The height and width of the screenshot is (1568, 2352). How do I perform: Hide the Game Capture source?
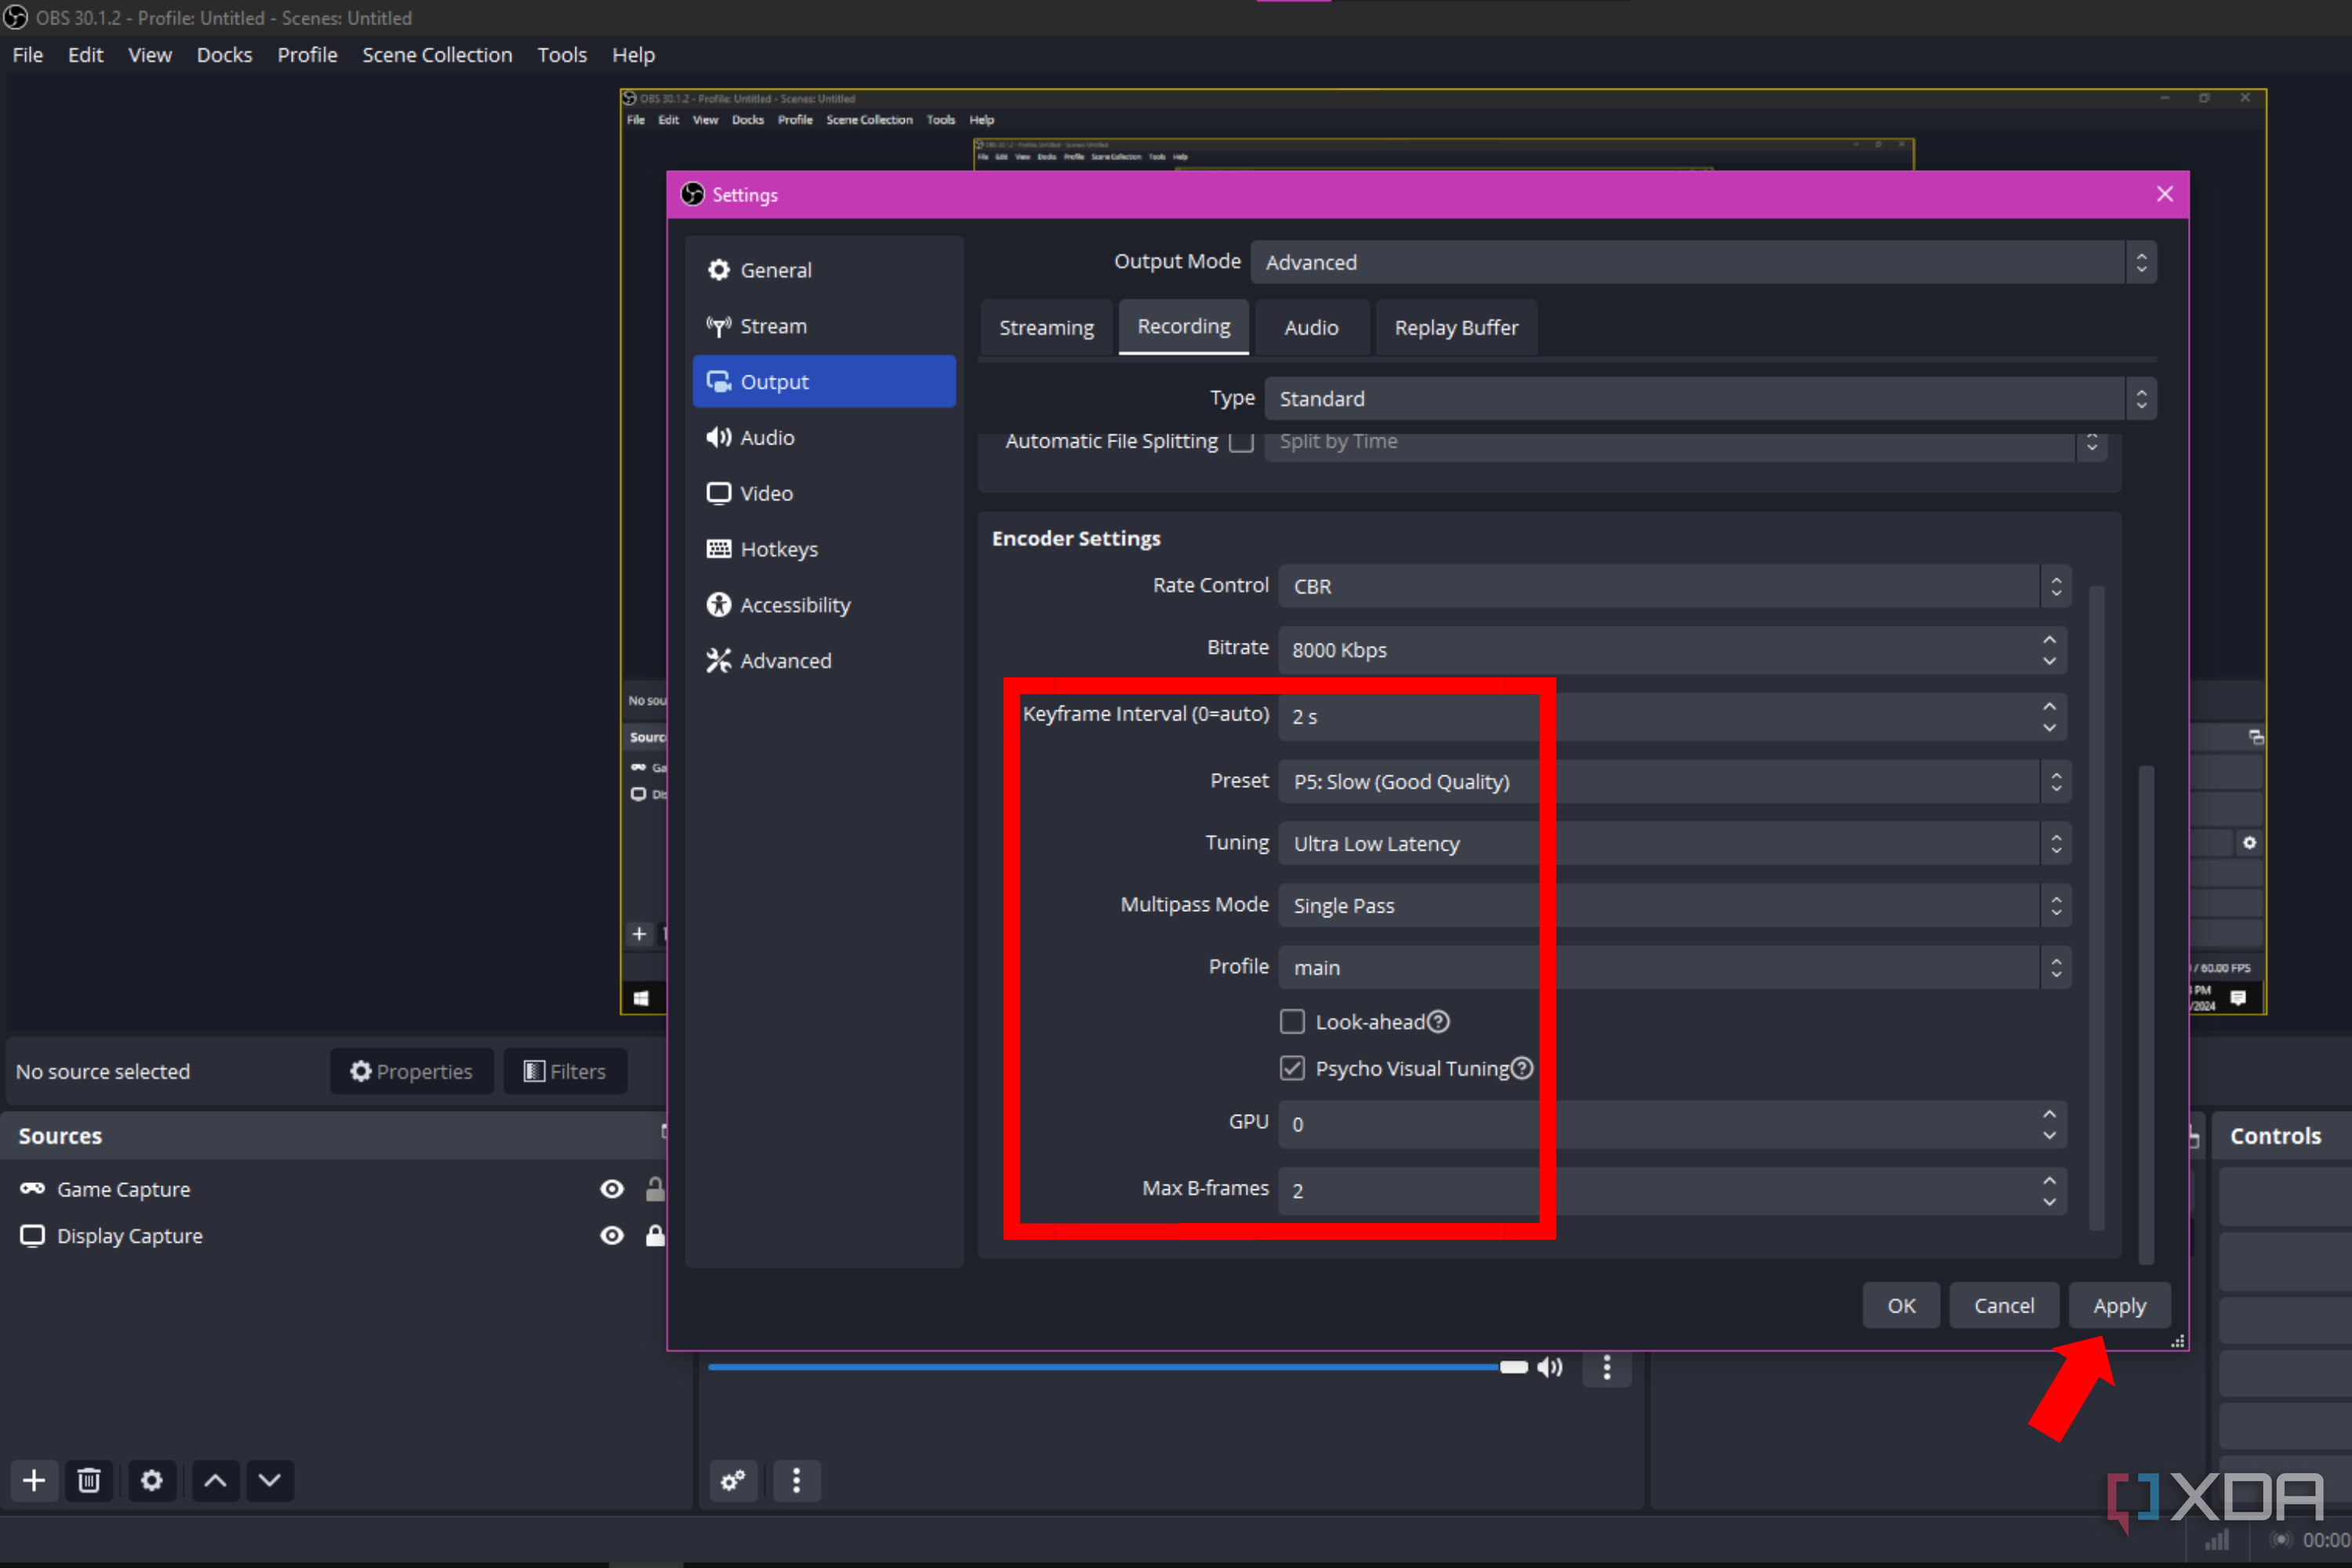pos(611,1188)
